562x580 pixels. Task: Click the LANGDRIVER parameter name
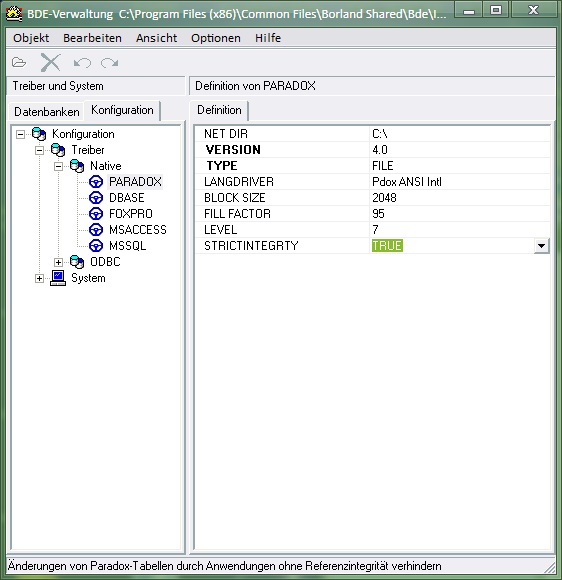[239, 182]
